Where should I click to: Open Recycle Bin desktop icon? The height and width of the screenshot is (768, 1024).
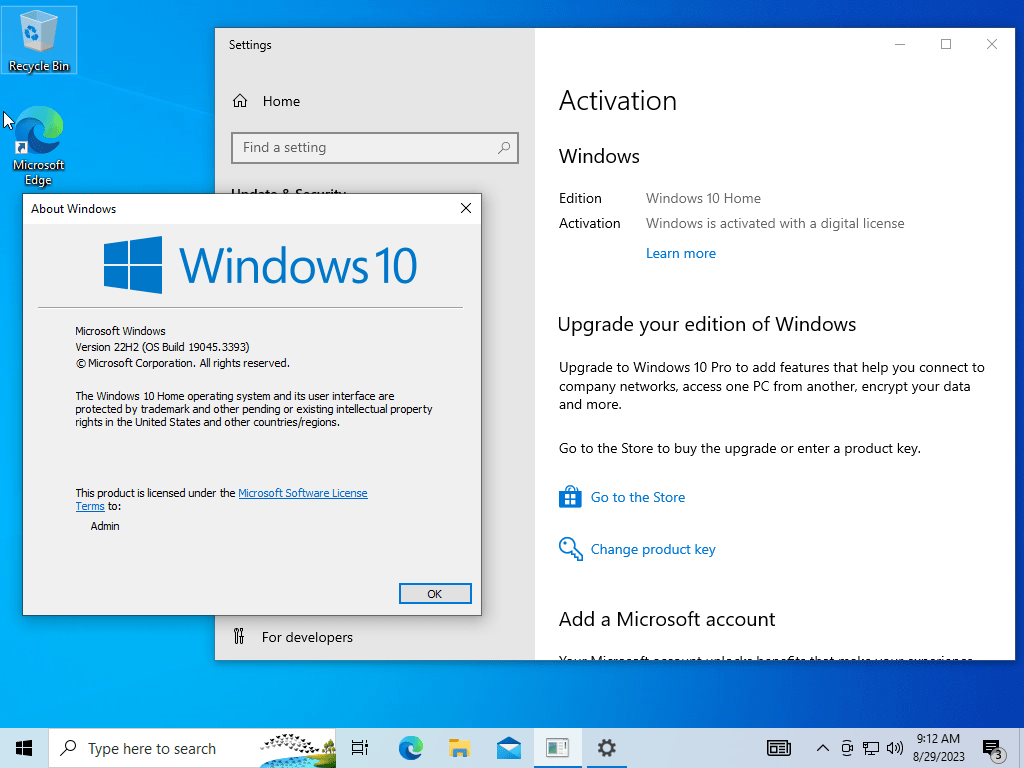(x=39, y=40)
